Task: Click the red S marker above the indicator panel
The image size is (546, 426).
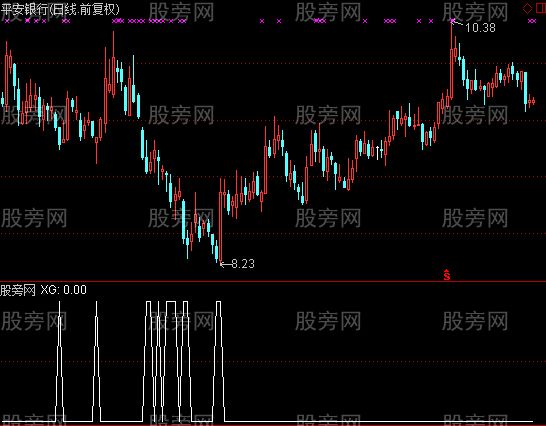Action: point(447,275)
